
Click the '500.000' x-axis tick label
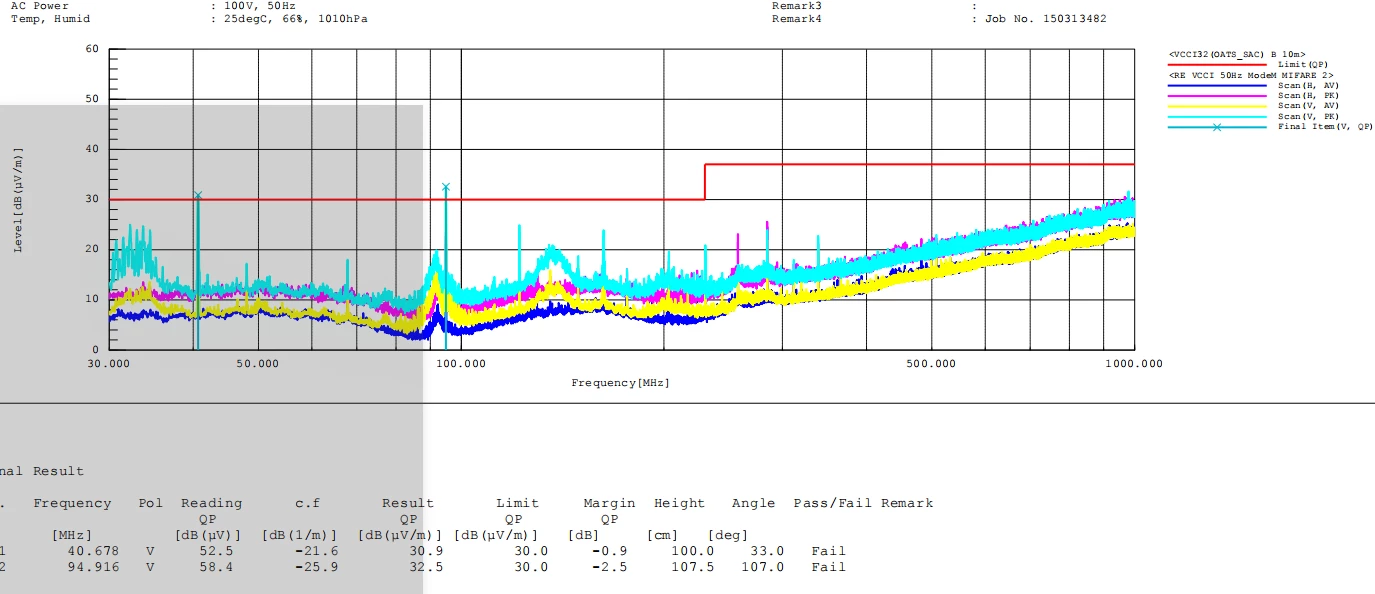[931, 363]
